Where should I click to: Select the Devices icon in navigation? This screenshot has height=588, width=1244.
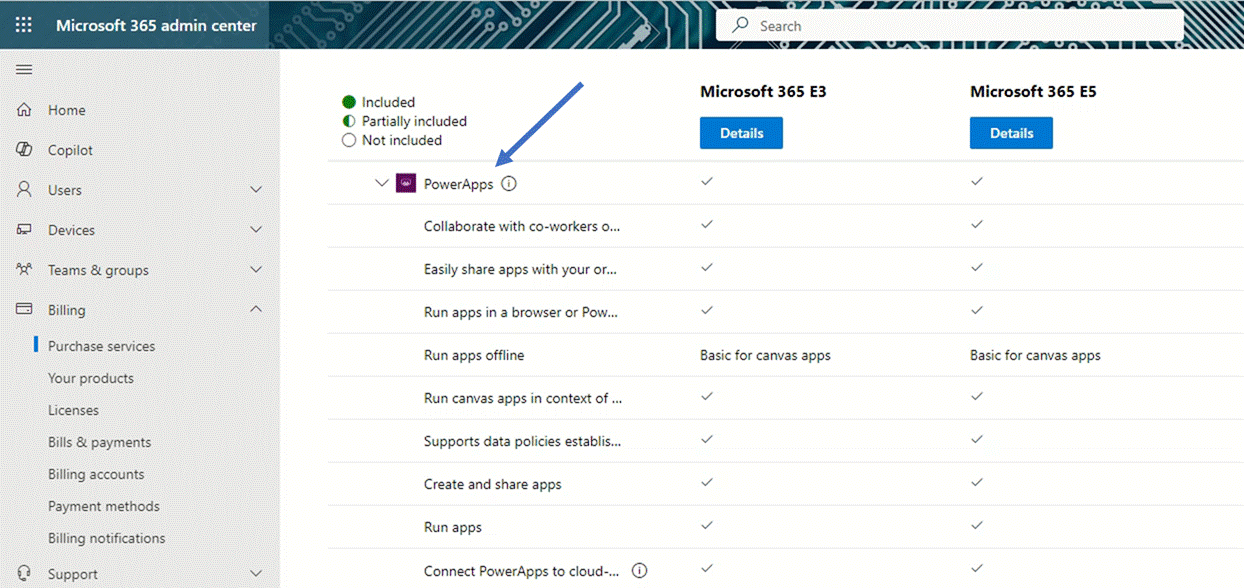coord(24,230)
